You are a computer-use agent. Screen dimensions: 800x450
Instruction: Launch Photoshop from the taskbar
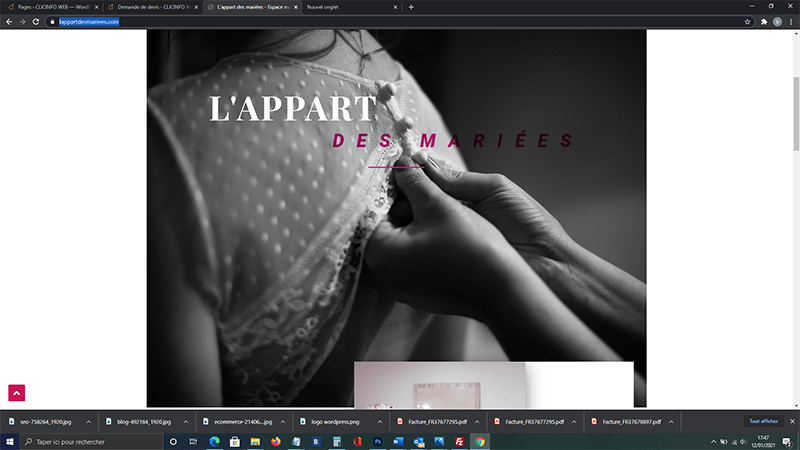point(379,441)
